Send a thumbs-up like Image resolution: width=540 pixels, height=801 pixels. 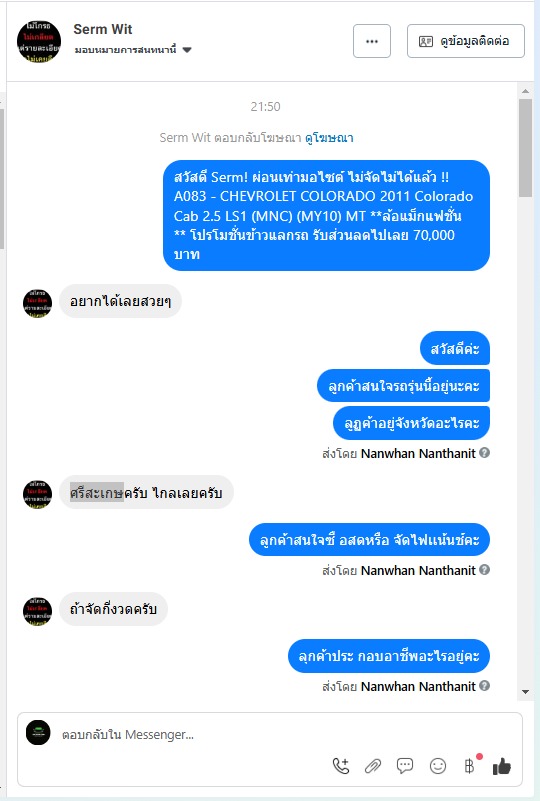[502, 766]
